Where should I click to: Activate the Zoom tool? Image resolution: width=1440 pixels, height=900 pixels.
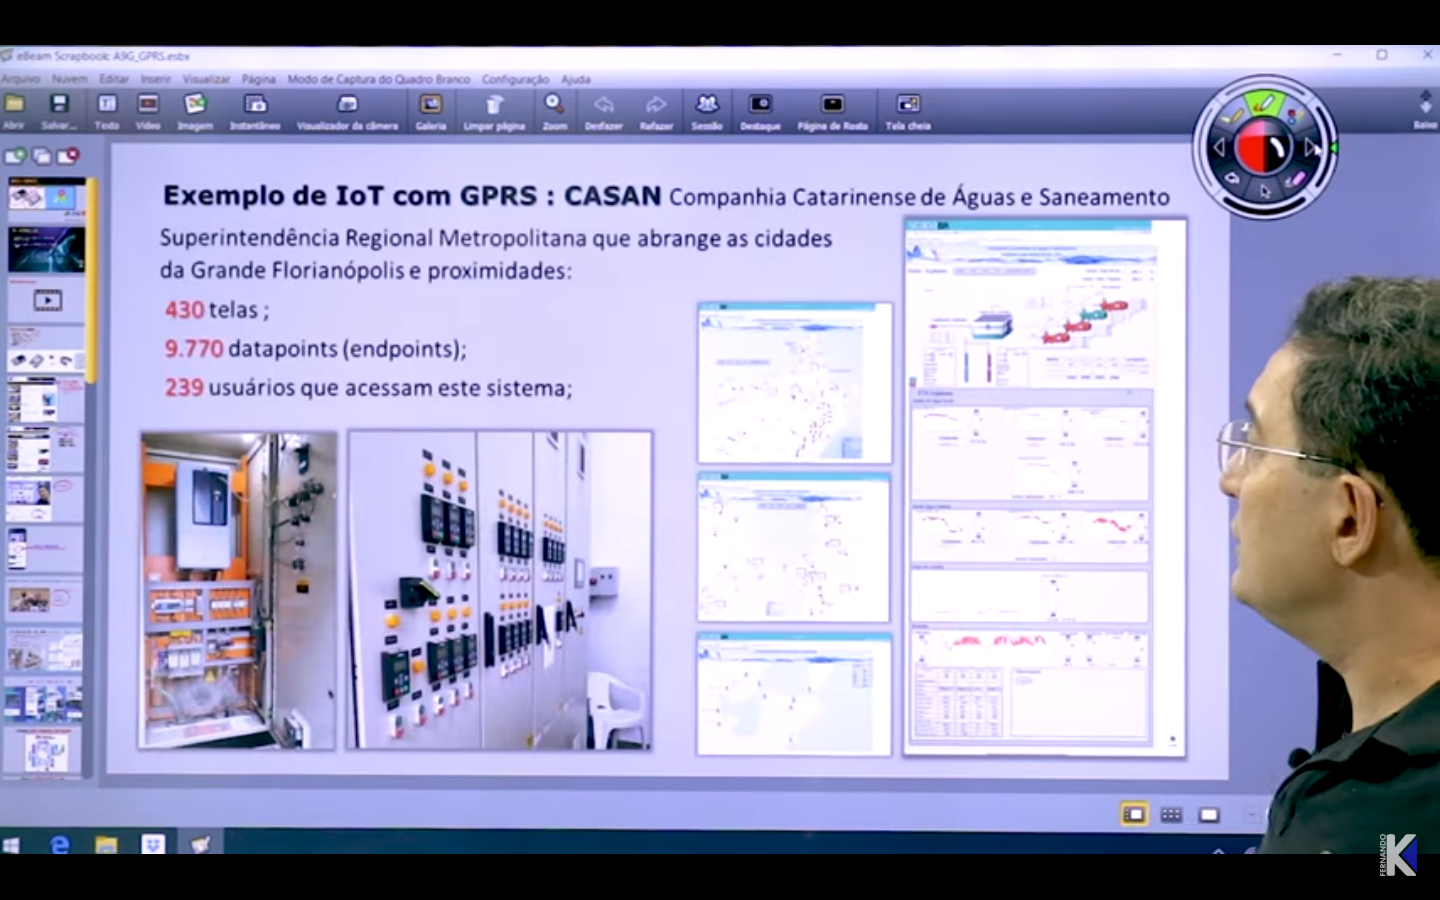coord(554,110)
